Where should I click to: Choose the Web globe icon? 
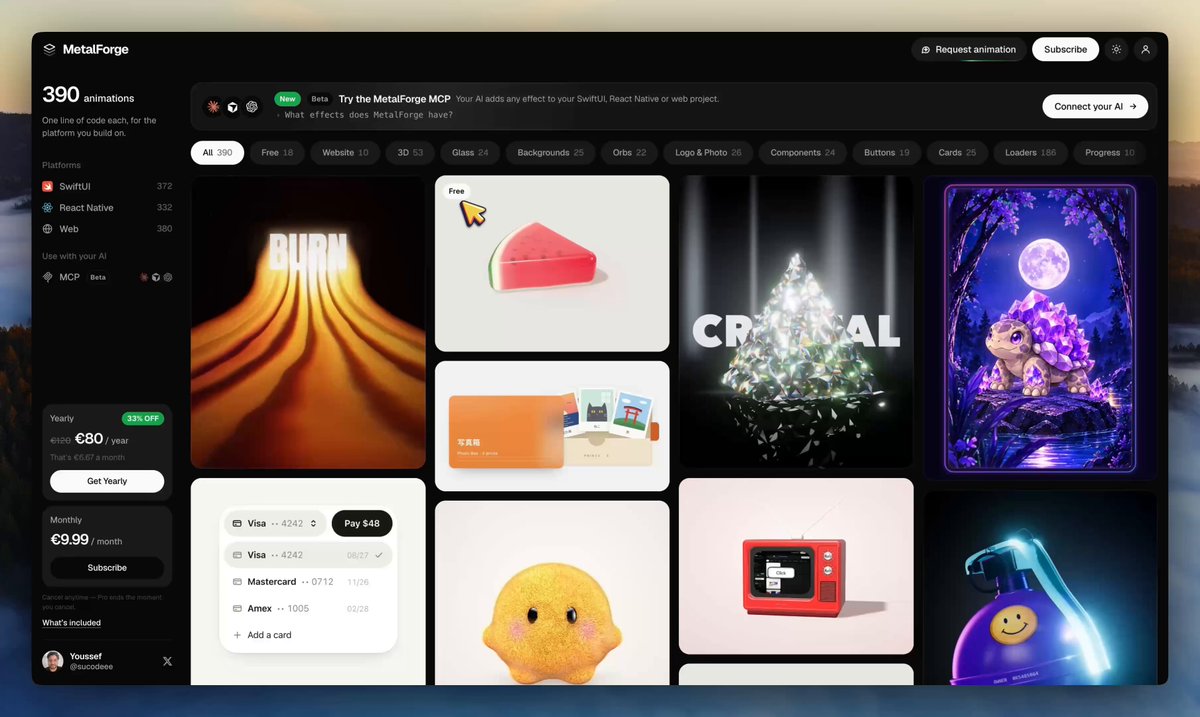click(x=48, y=229)
